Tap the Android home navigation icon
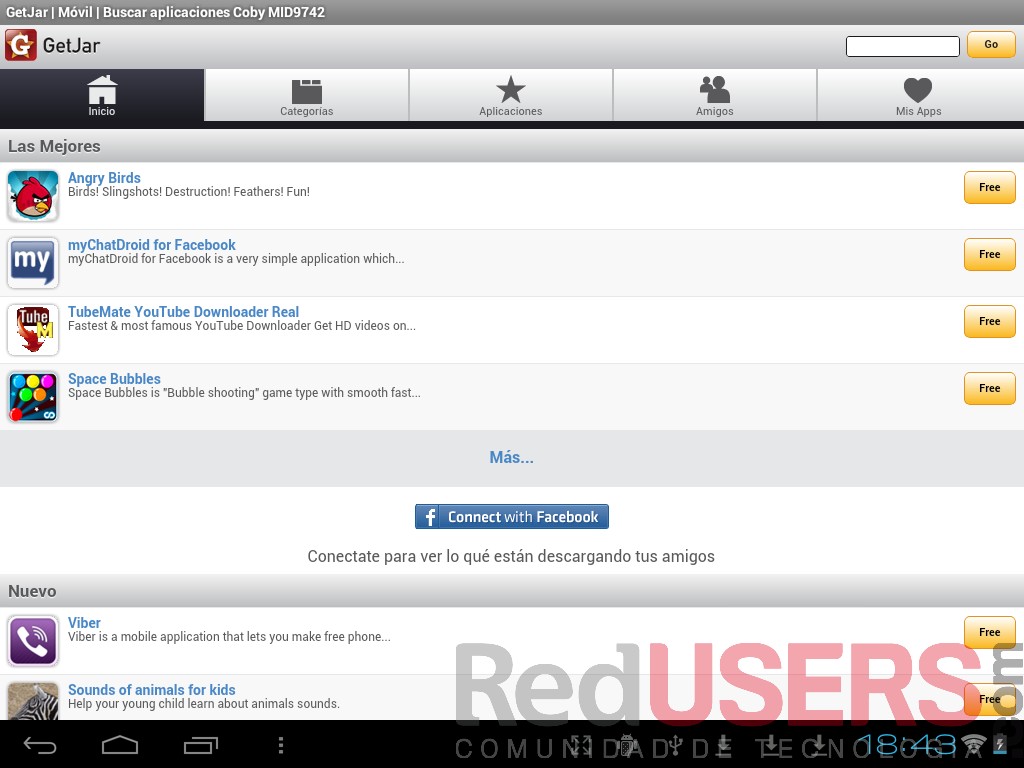The image size is (1024, 768). (120, 745)
